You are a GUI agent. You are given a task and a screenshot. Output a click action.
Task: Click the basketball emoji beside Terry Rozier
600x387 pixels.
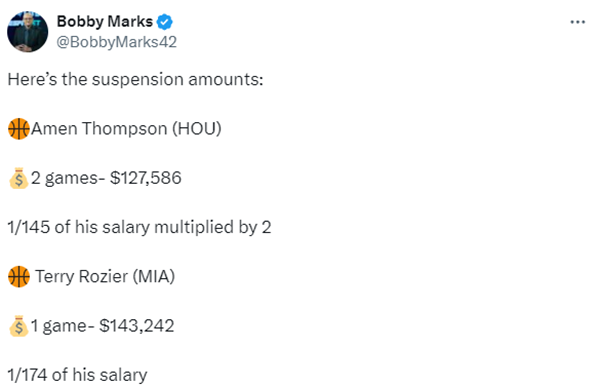point(18,276)
